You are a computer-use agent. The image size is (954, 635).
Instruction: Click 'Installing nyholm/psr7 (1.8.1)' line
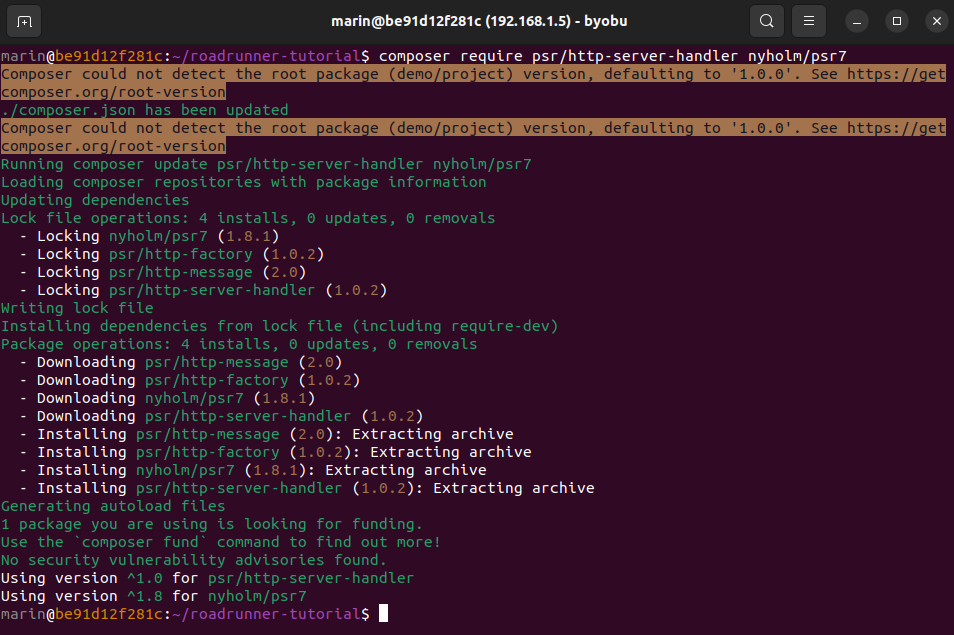(253, 470)
